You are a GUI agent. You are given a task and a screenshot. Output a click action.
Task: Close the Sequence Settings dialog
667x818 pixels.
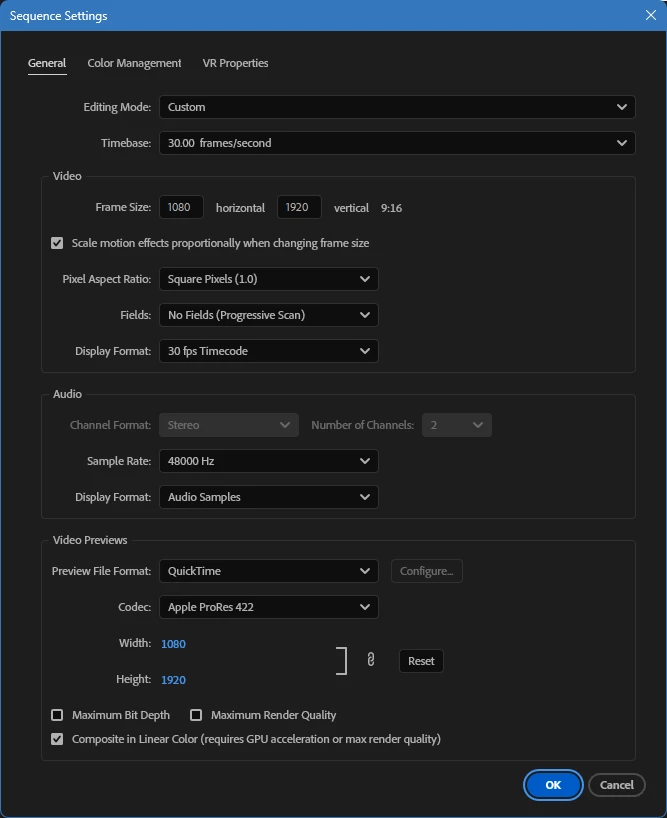650,15
